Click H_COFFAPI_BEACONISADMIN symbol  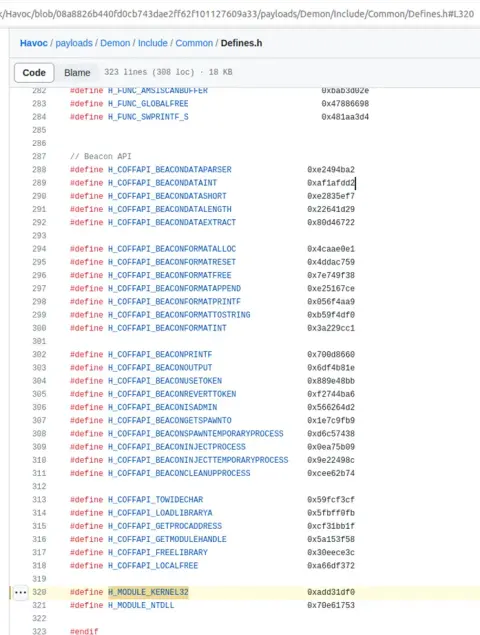[162, 407]
